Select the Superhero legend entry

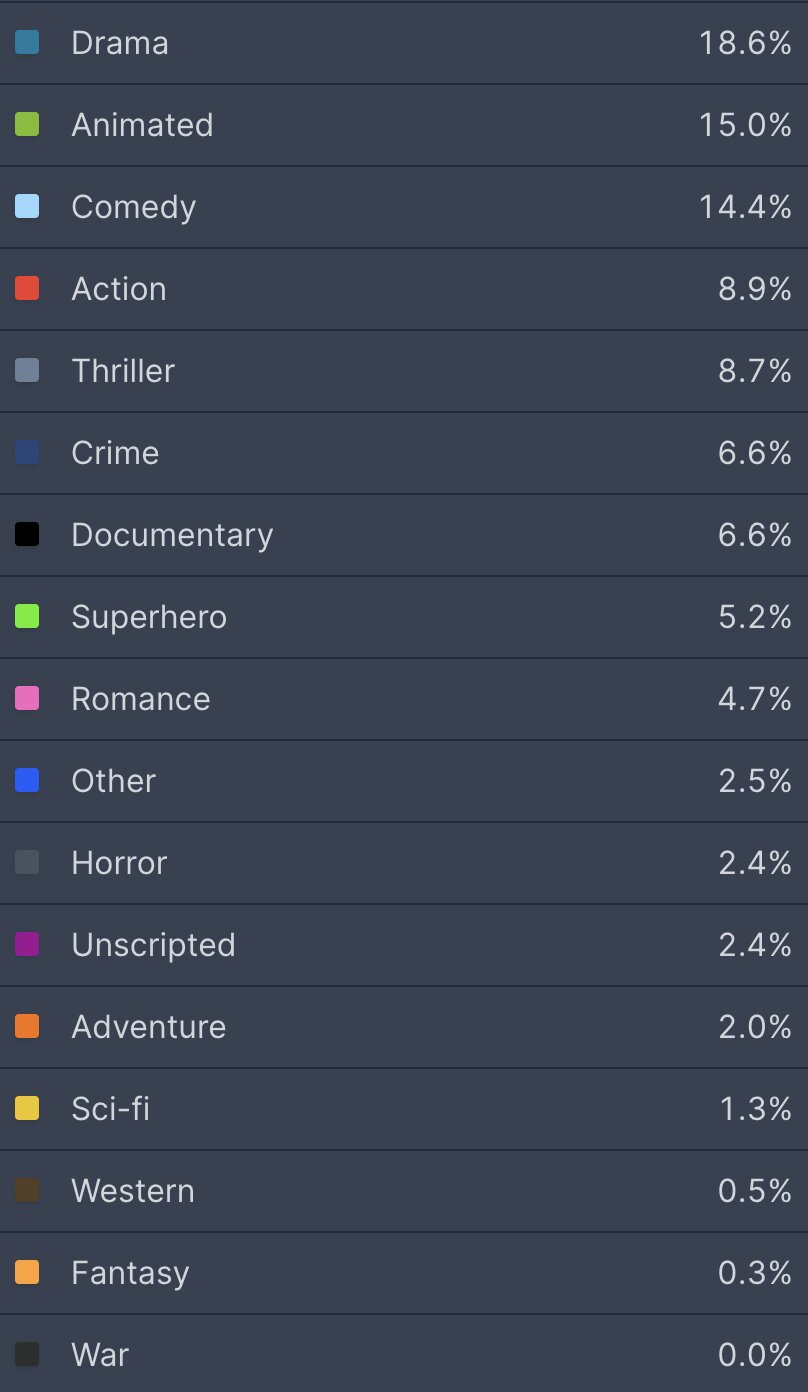pos(149,617)
